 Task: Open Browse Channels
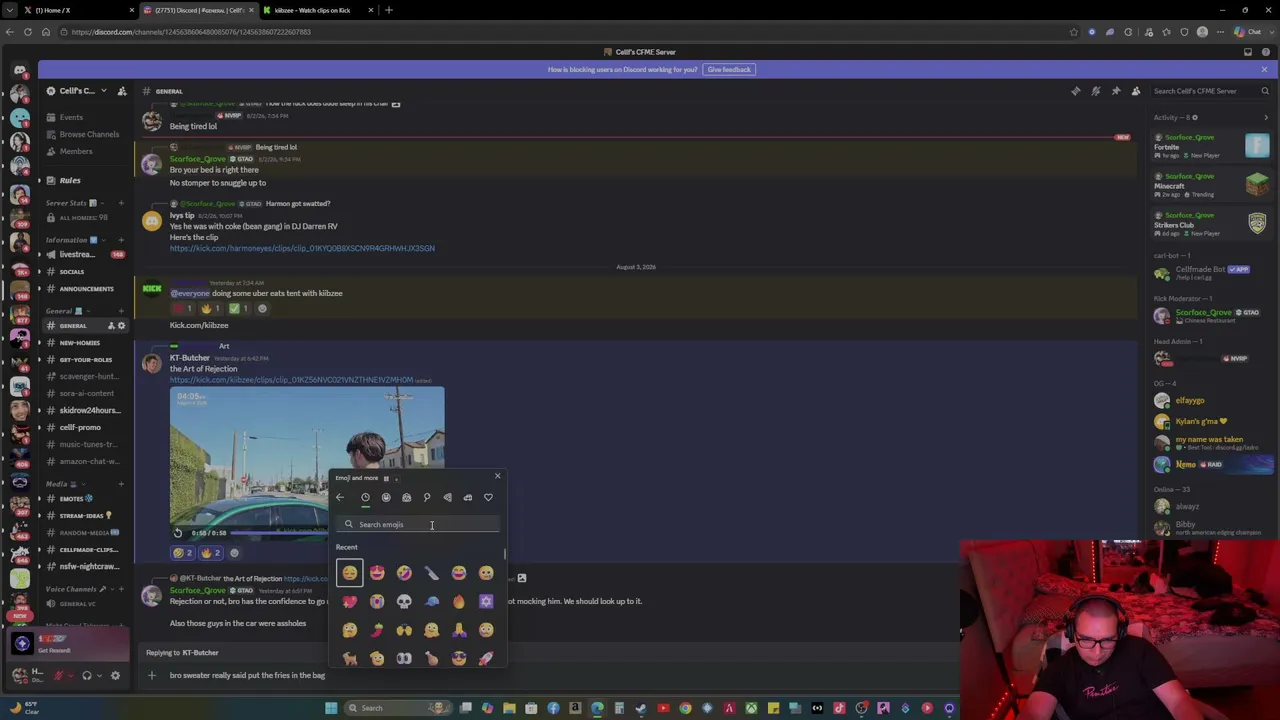coord(89,134)
